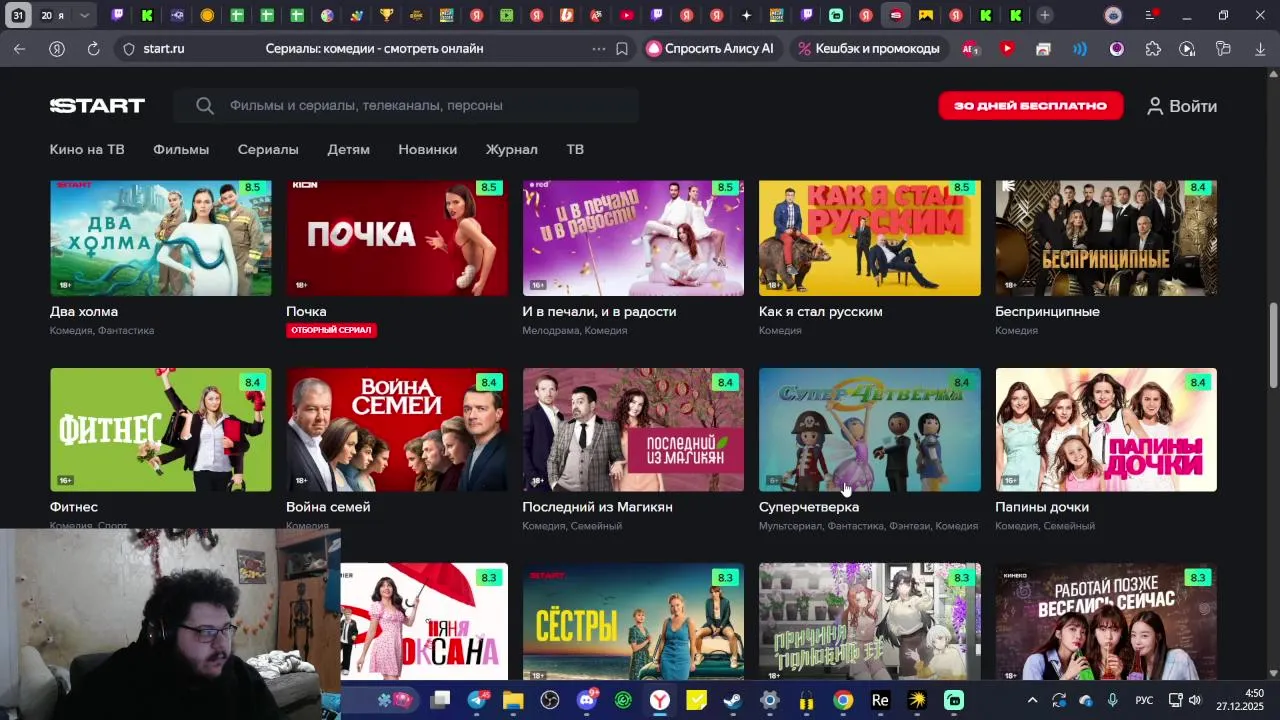
Task: Open OBS Studio from the taskbar
Action: coord(550,700)
